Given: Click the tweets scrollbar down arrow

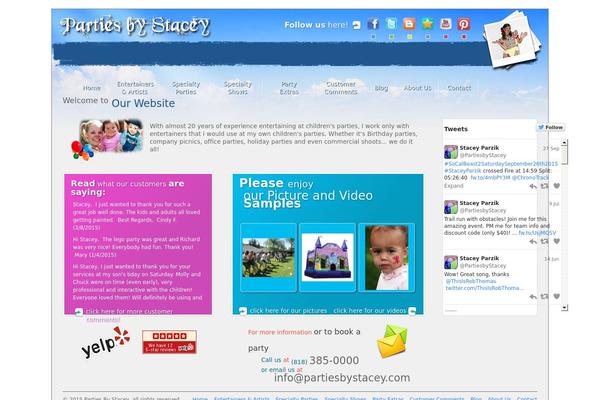Looking at the screenshot, I should [564, 307].
